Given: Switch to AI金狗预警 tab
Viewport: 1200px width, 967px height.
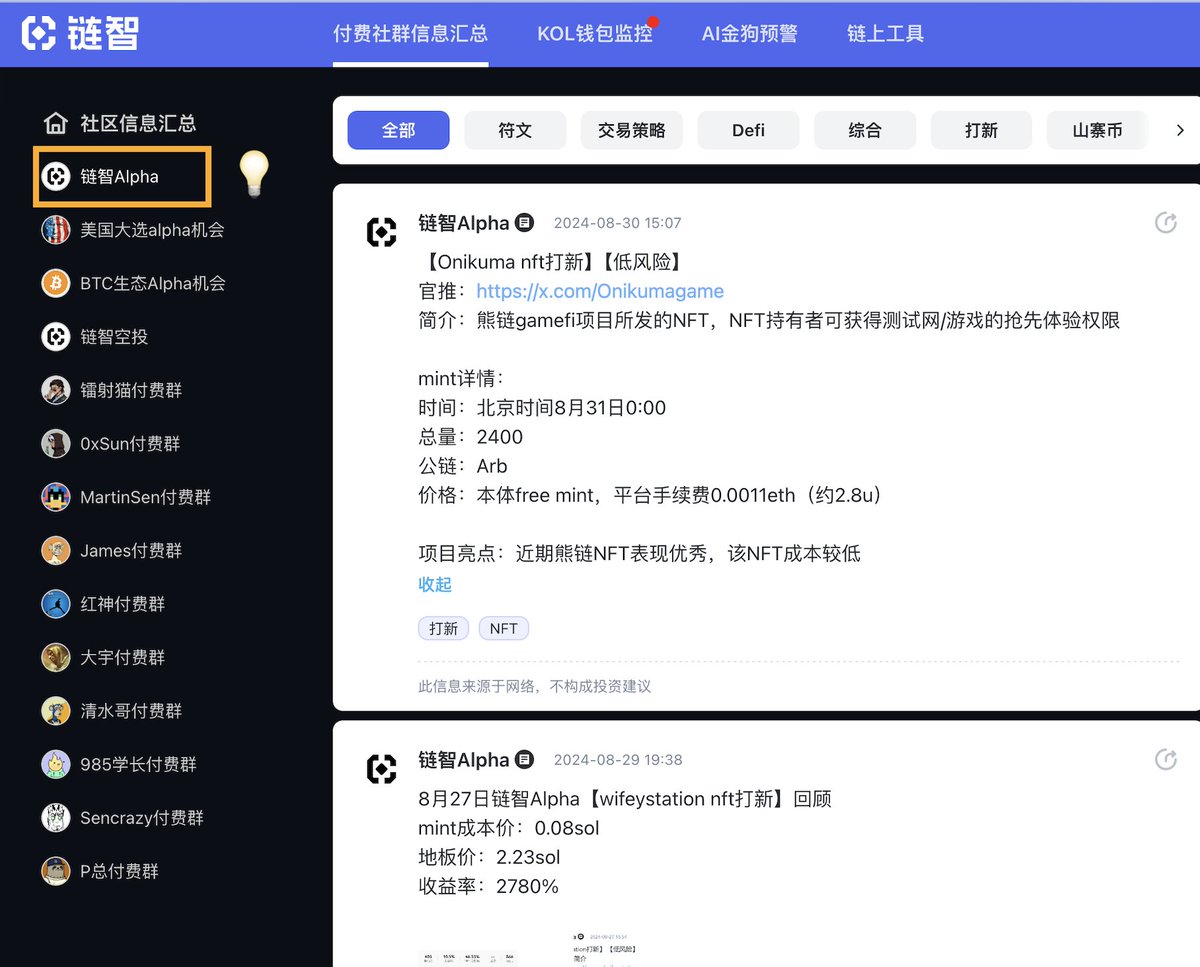Looking at the screenshot, I should click(x=750, y=34).
